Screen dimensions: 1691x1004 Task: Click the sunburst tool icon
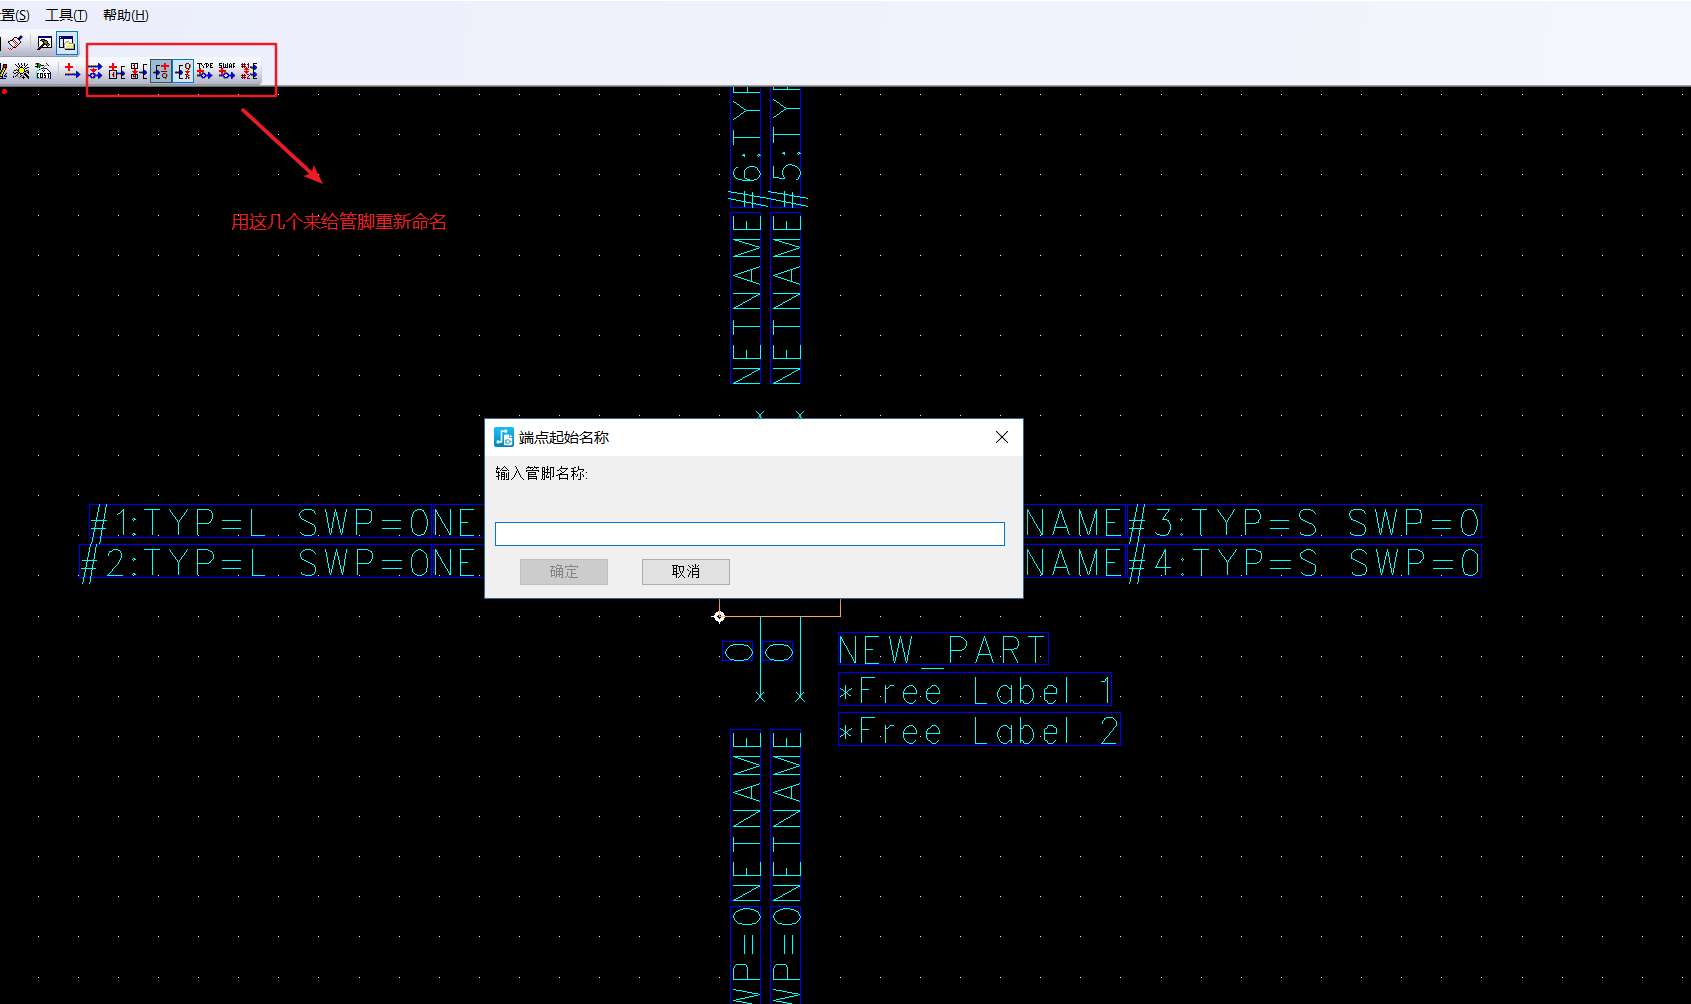click(x=22, y=72)
